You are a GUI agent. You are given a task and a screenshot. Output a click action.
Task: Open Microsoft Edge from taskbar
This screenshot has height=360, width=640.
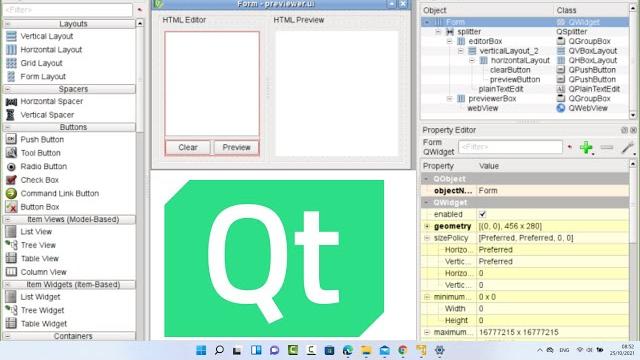click(348, 350)
